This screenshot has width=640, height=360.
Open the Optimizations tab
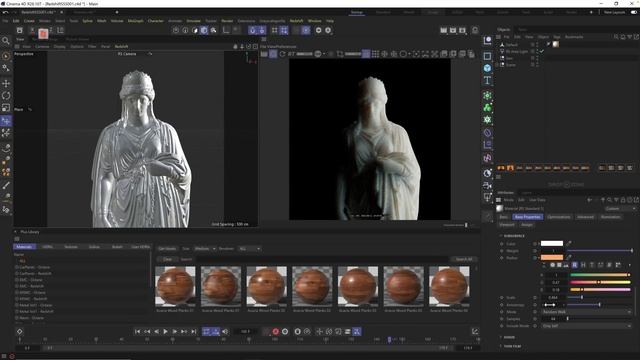point(559,217)
